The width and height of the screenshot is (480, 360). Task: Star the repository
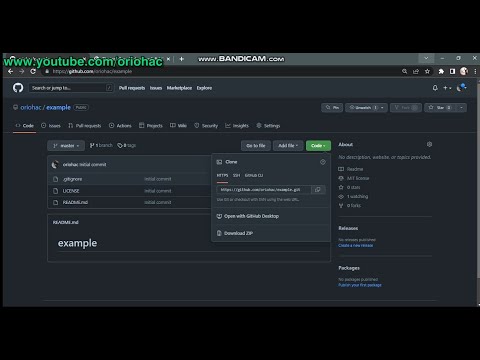[x=440, y=108]
